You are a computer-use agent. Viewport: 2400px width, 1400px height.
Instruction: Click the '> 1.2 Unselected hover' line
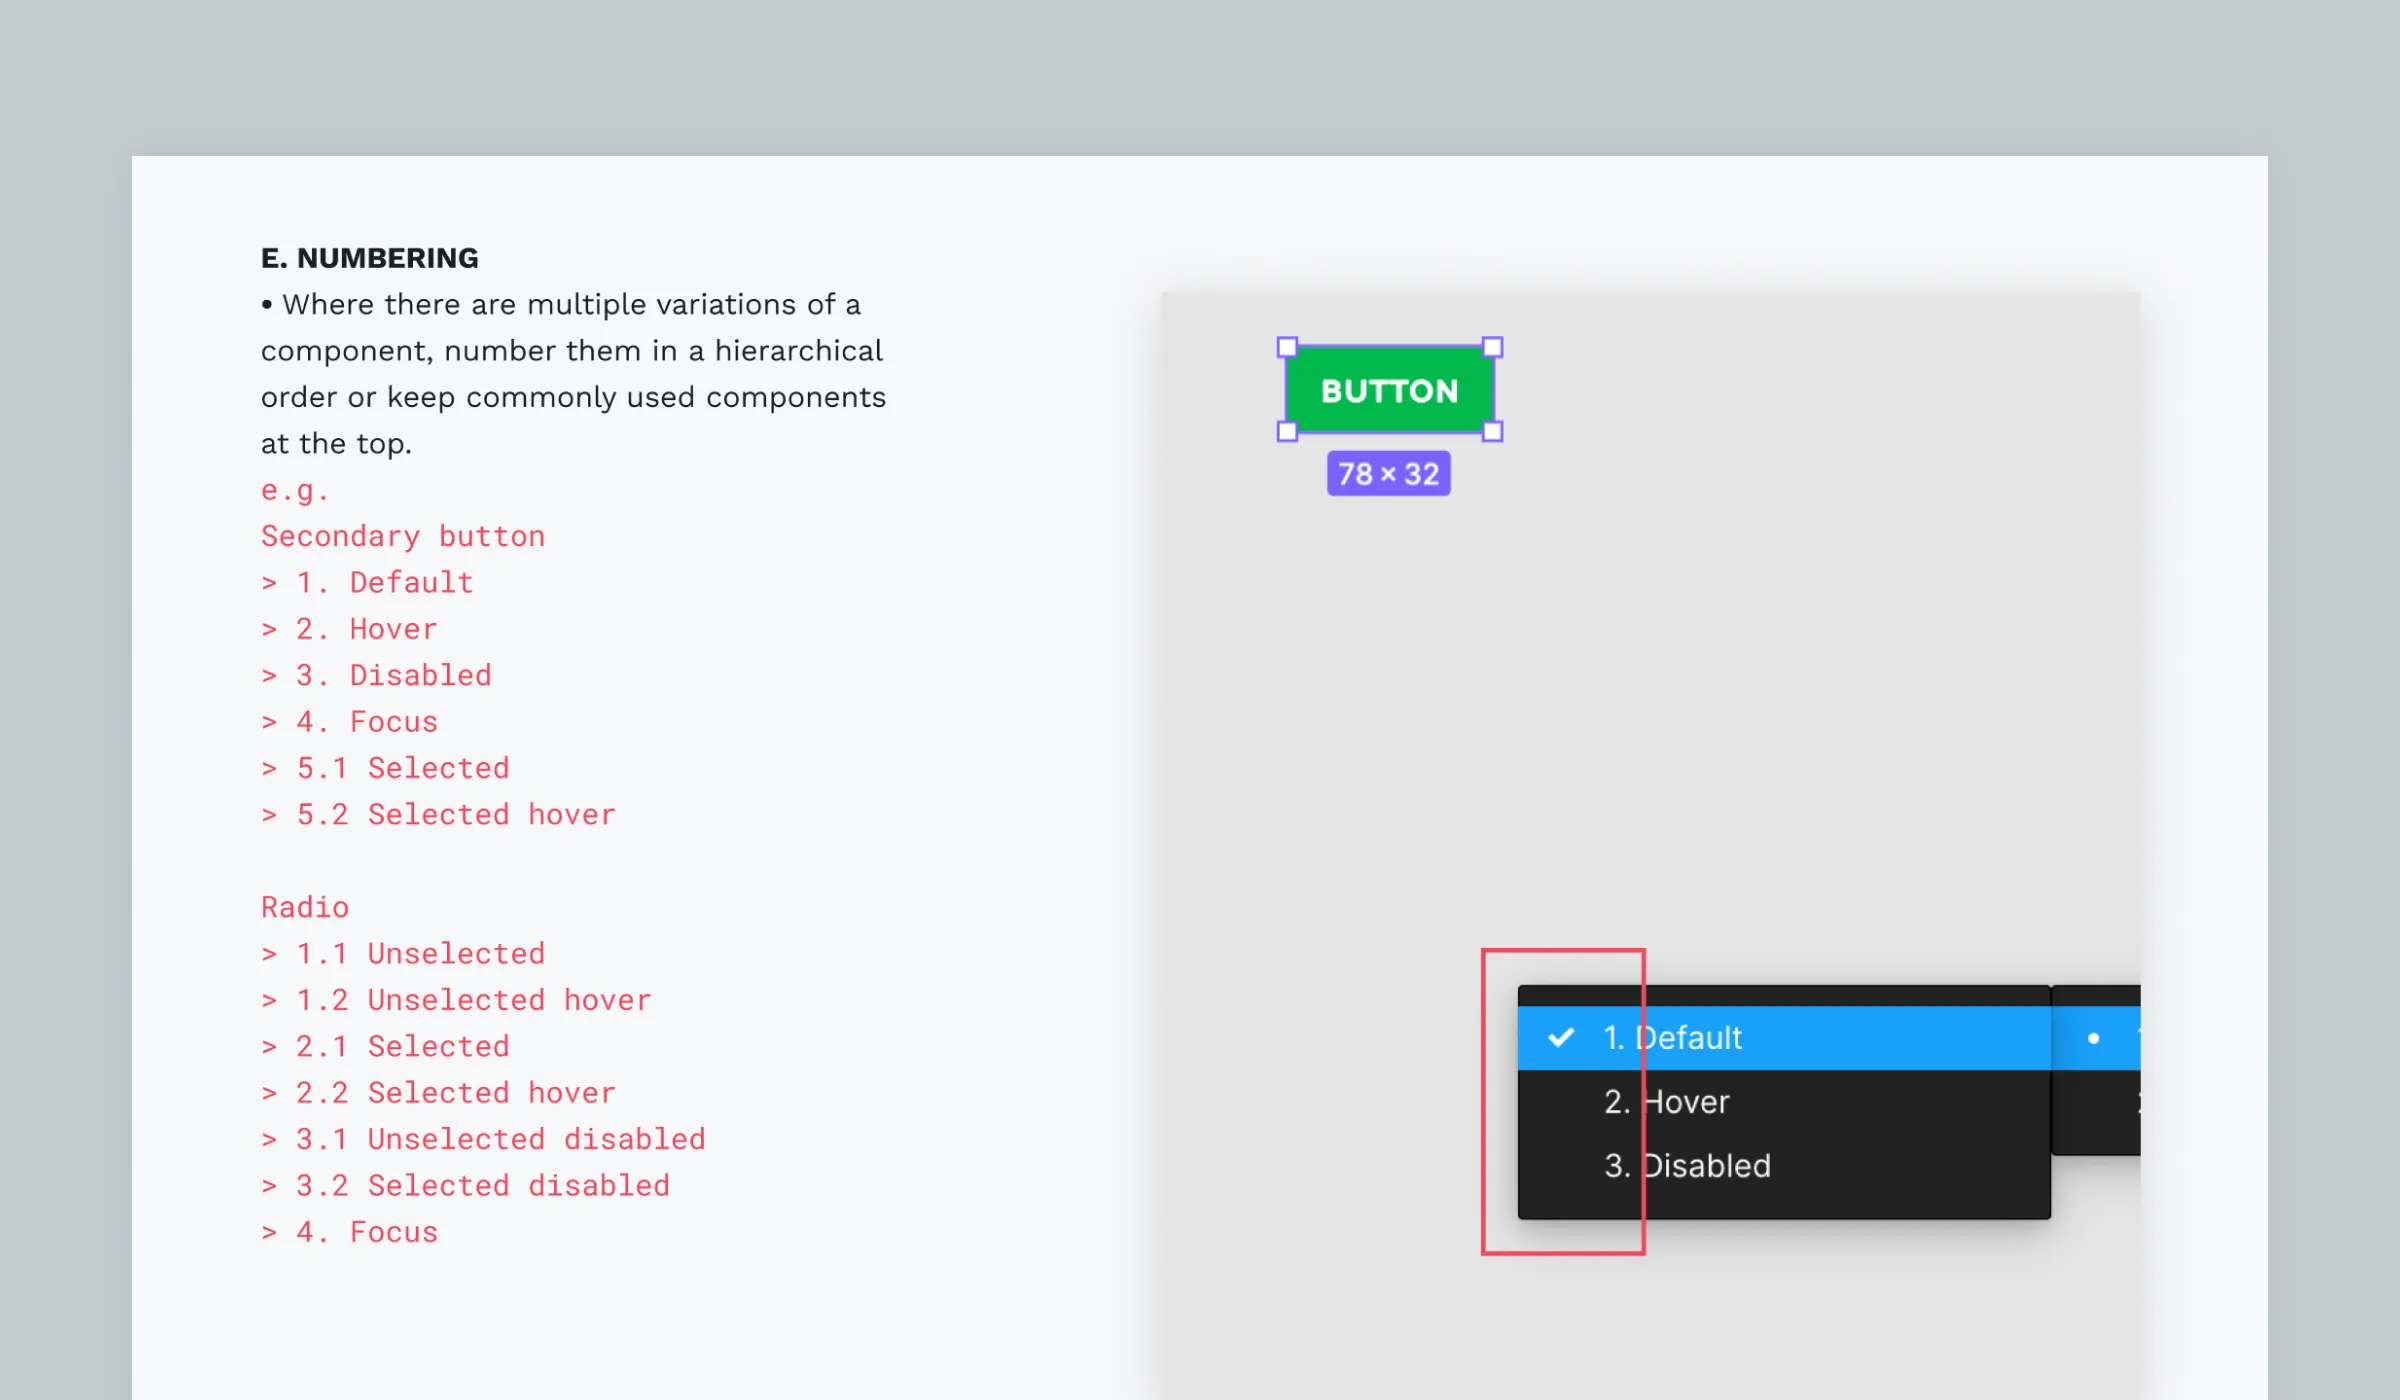click(456, 1000)
